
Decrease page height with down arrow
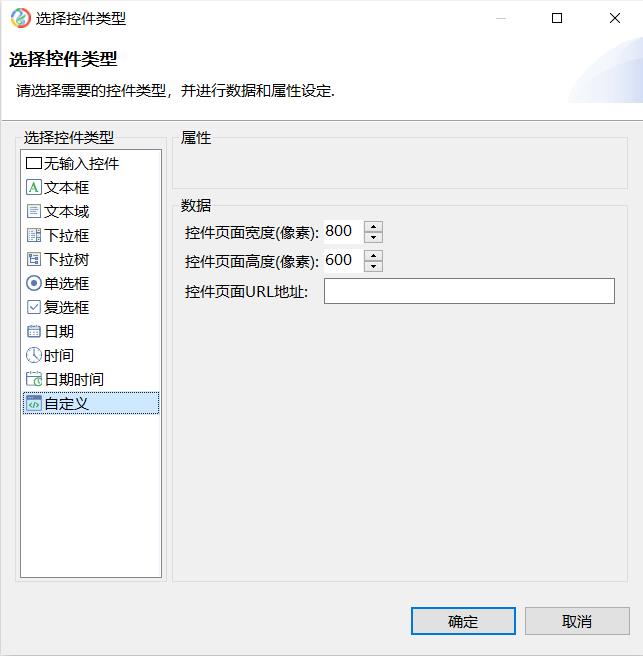[373, 266]
